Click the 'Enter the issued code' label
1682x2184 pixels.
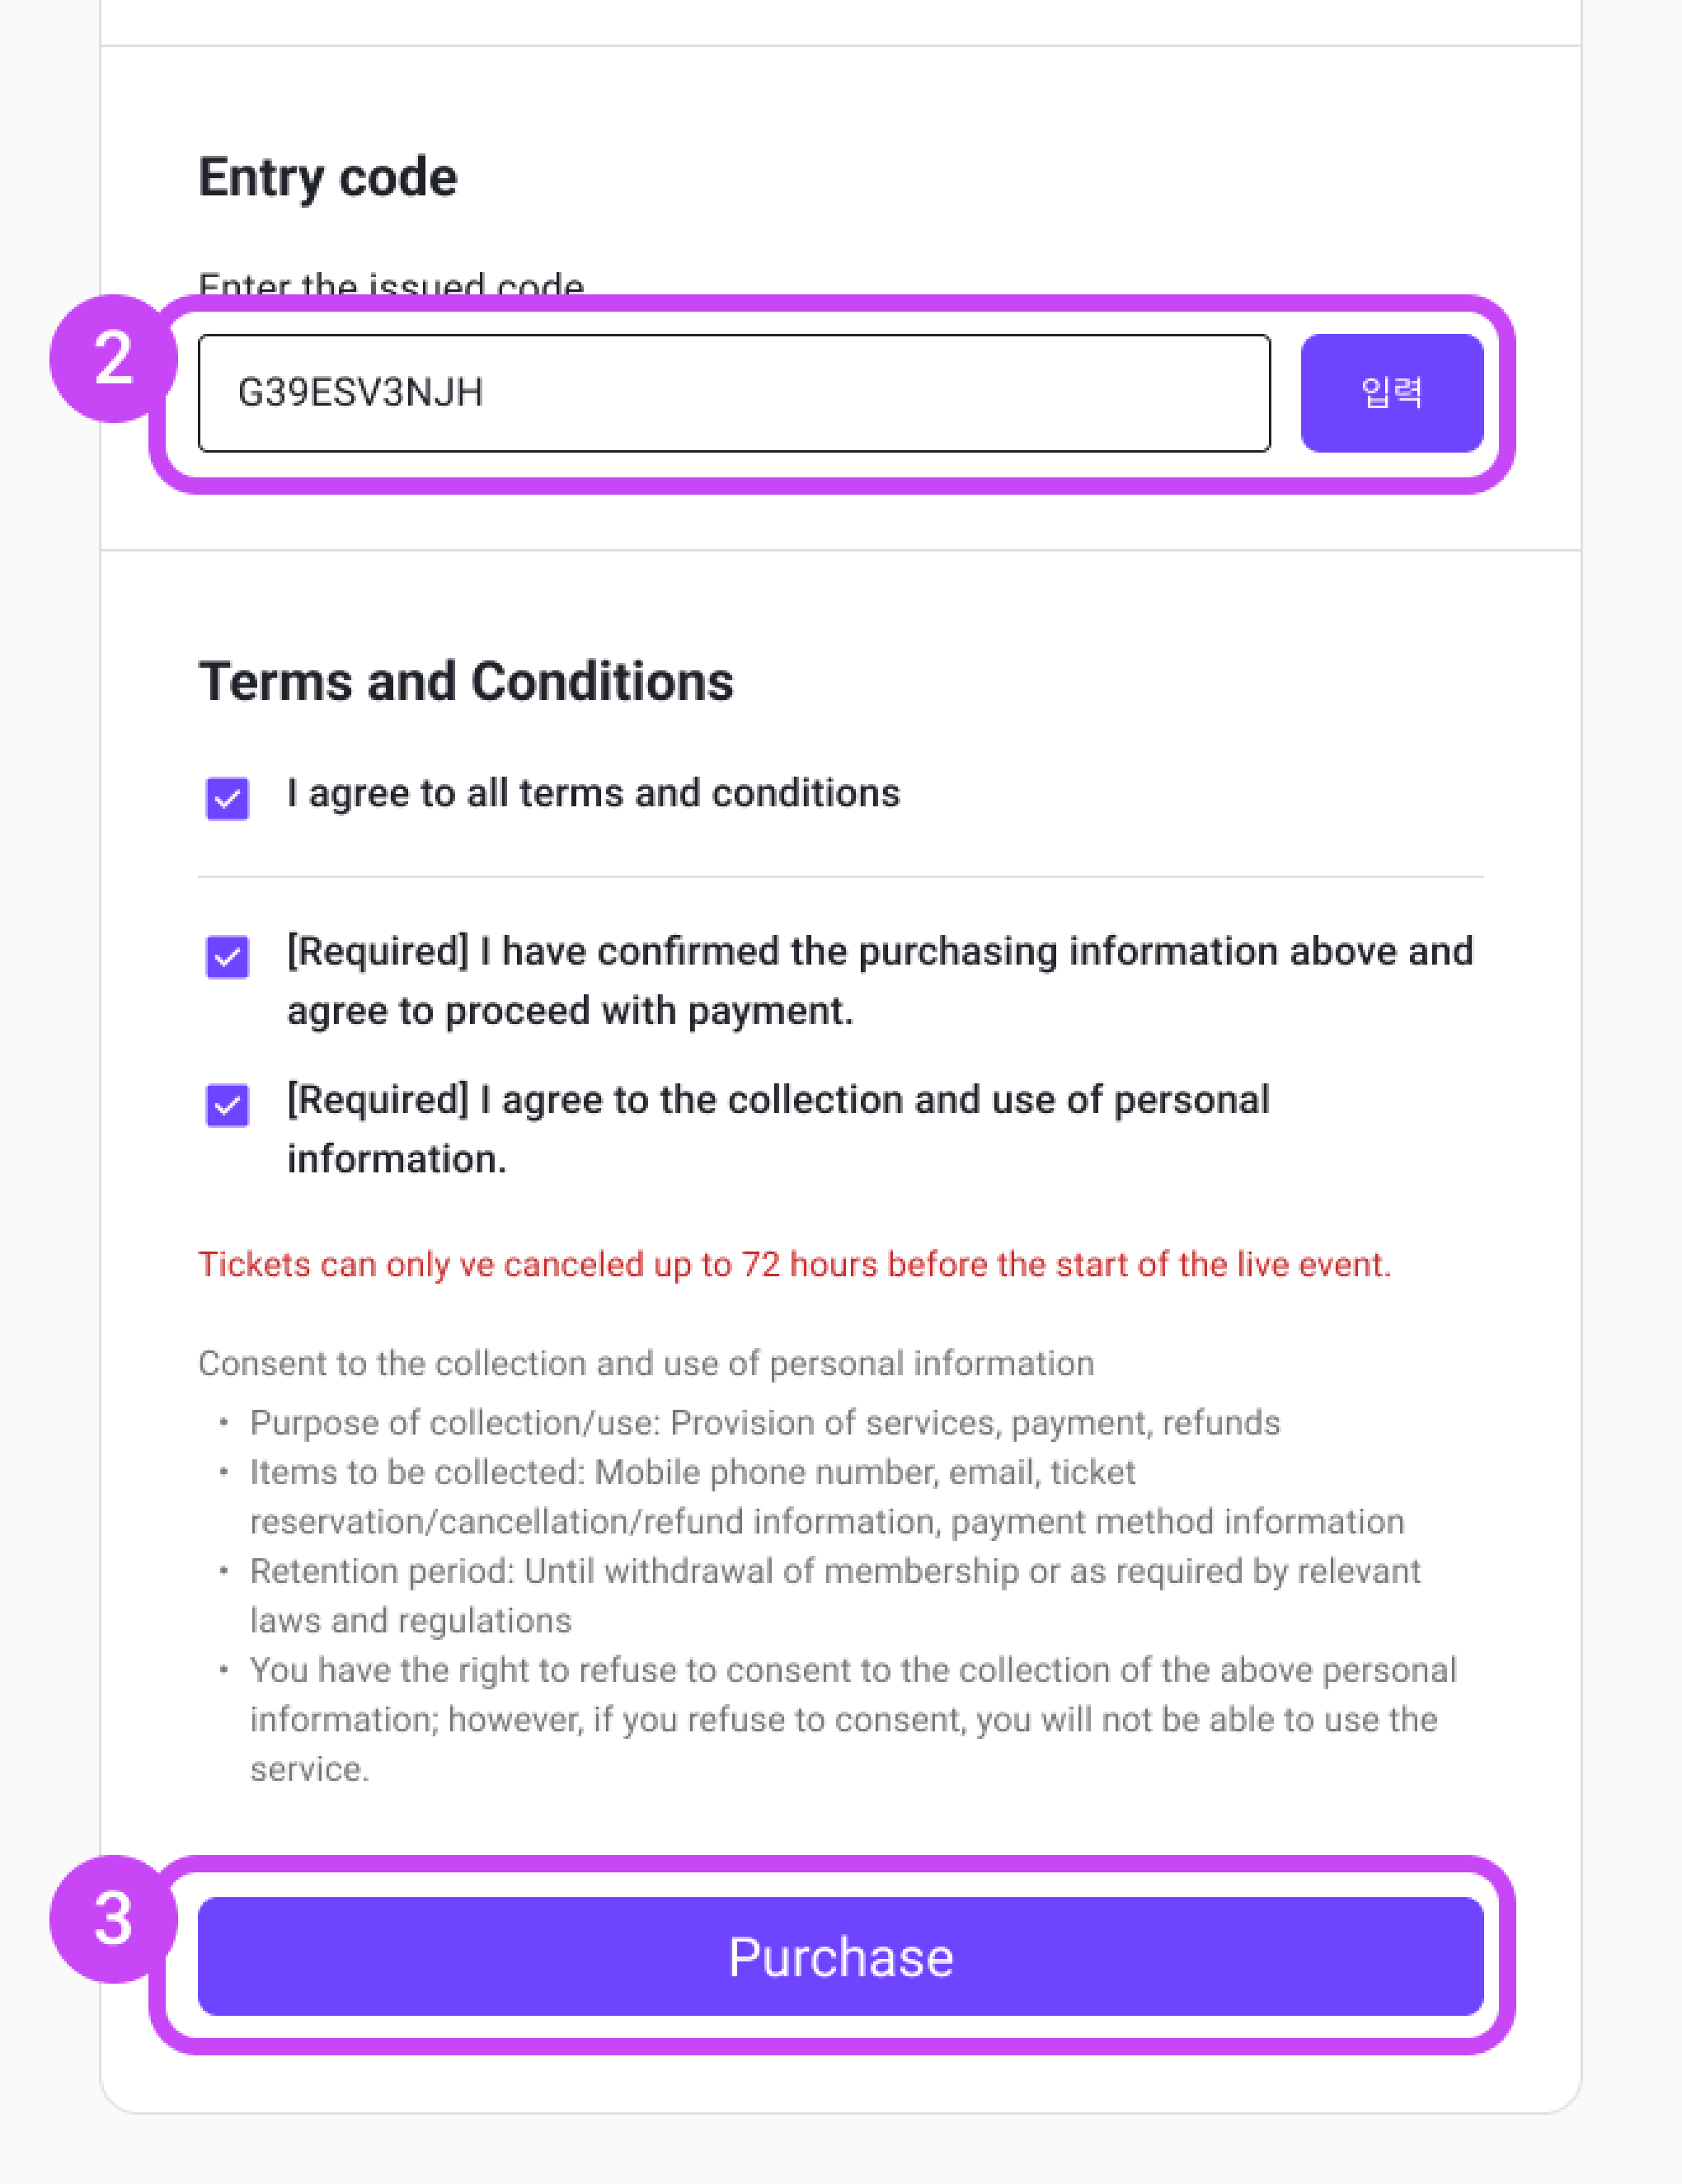(x=391, y=285)
